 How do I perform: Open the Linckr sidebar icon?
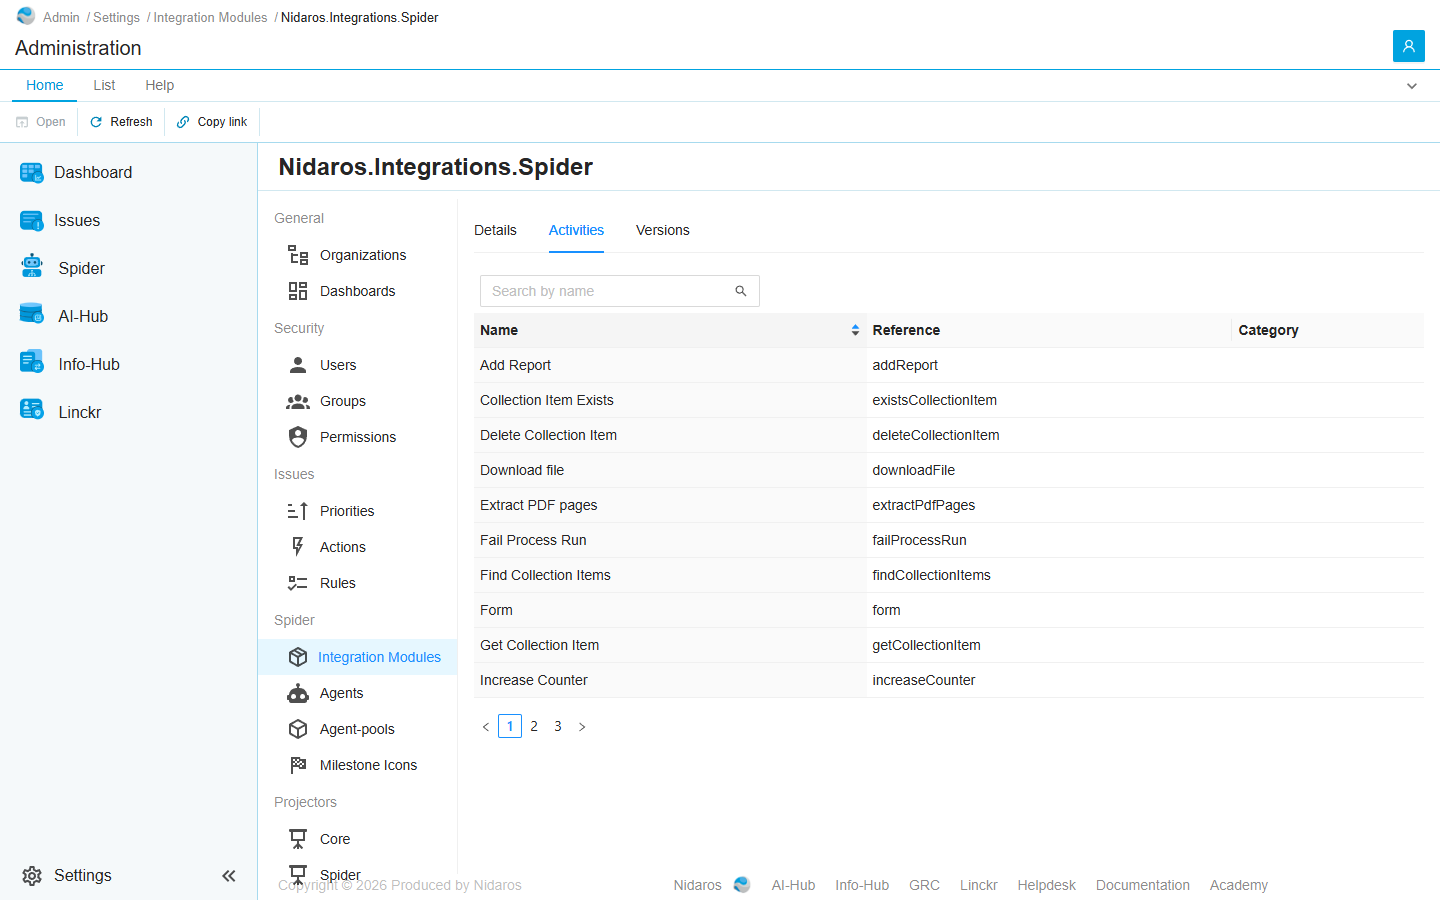(x=32, y=409)
